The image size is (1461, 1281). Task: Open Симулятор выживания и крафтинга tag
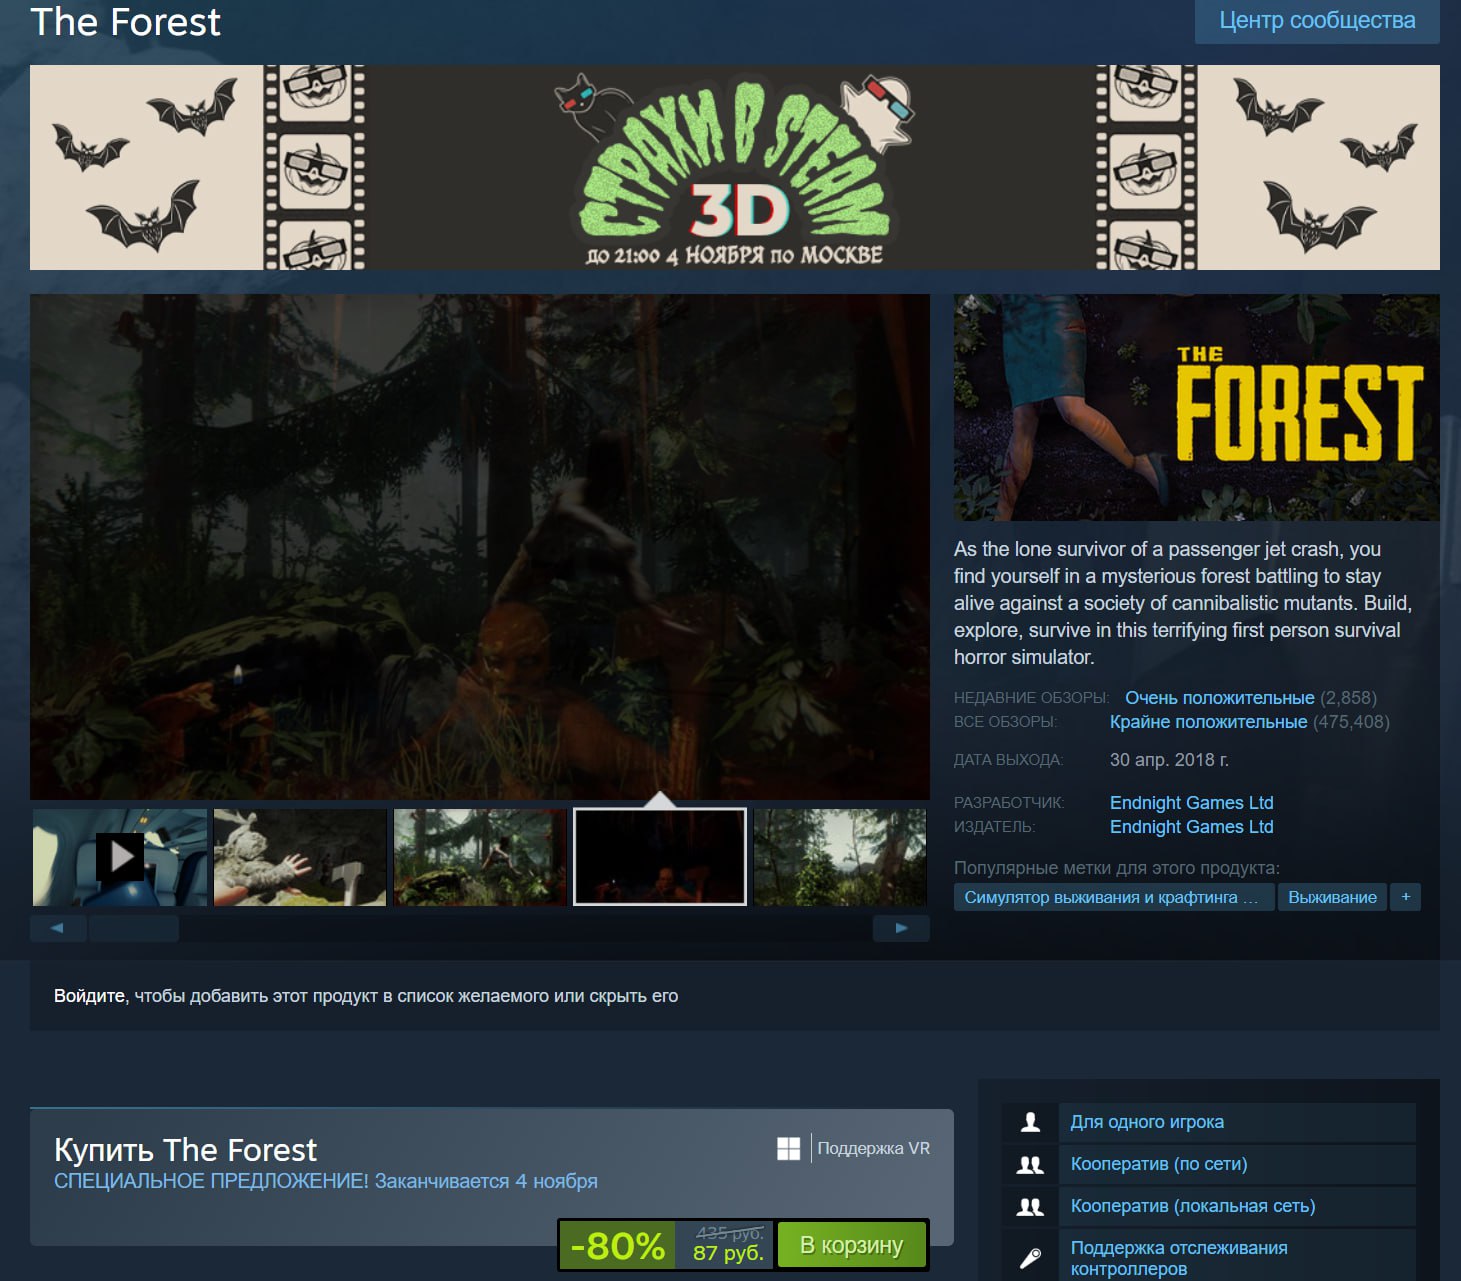tap(1112, 897)
